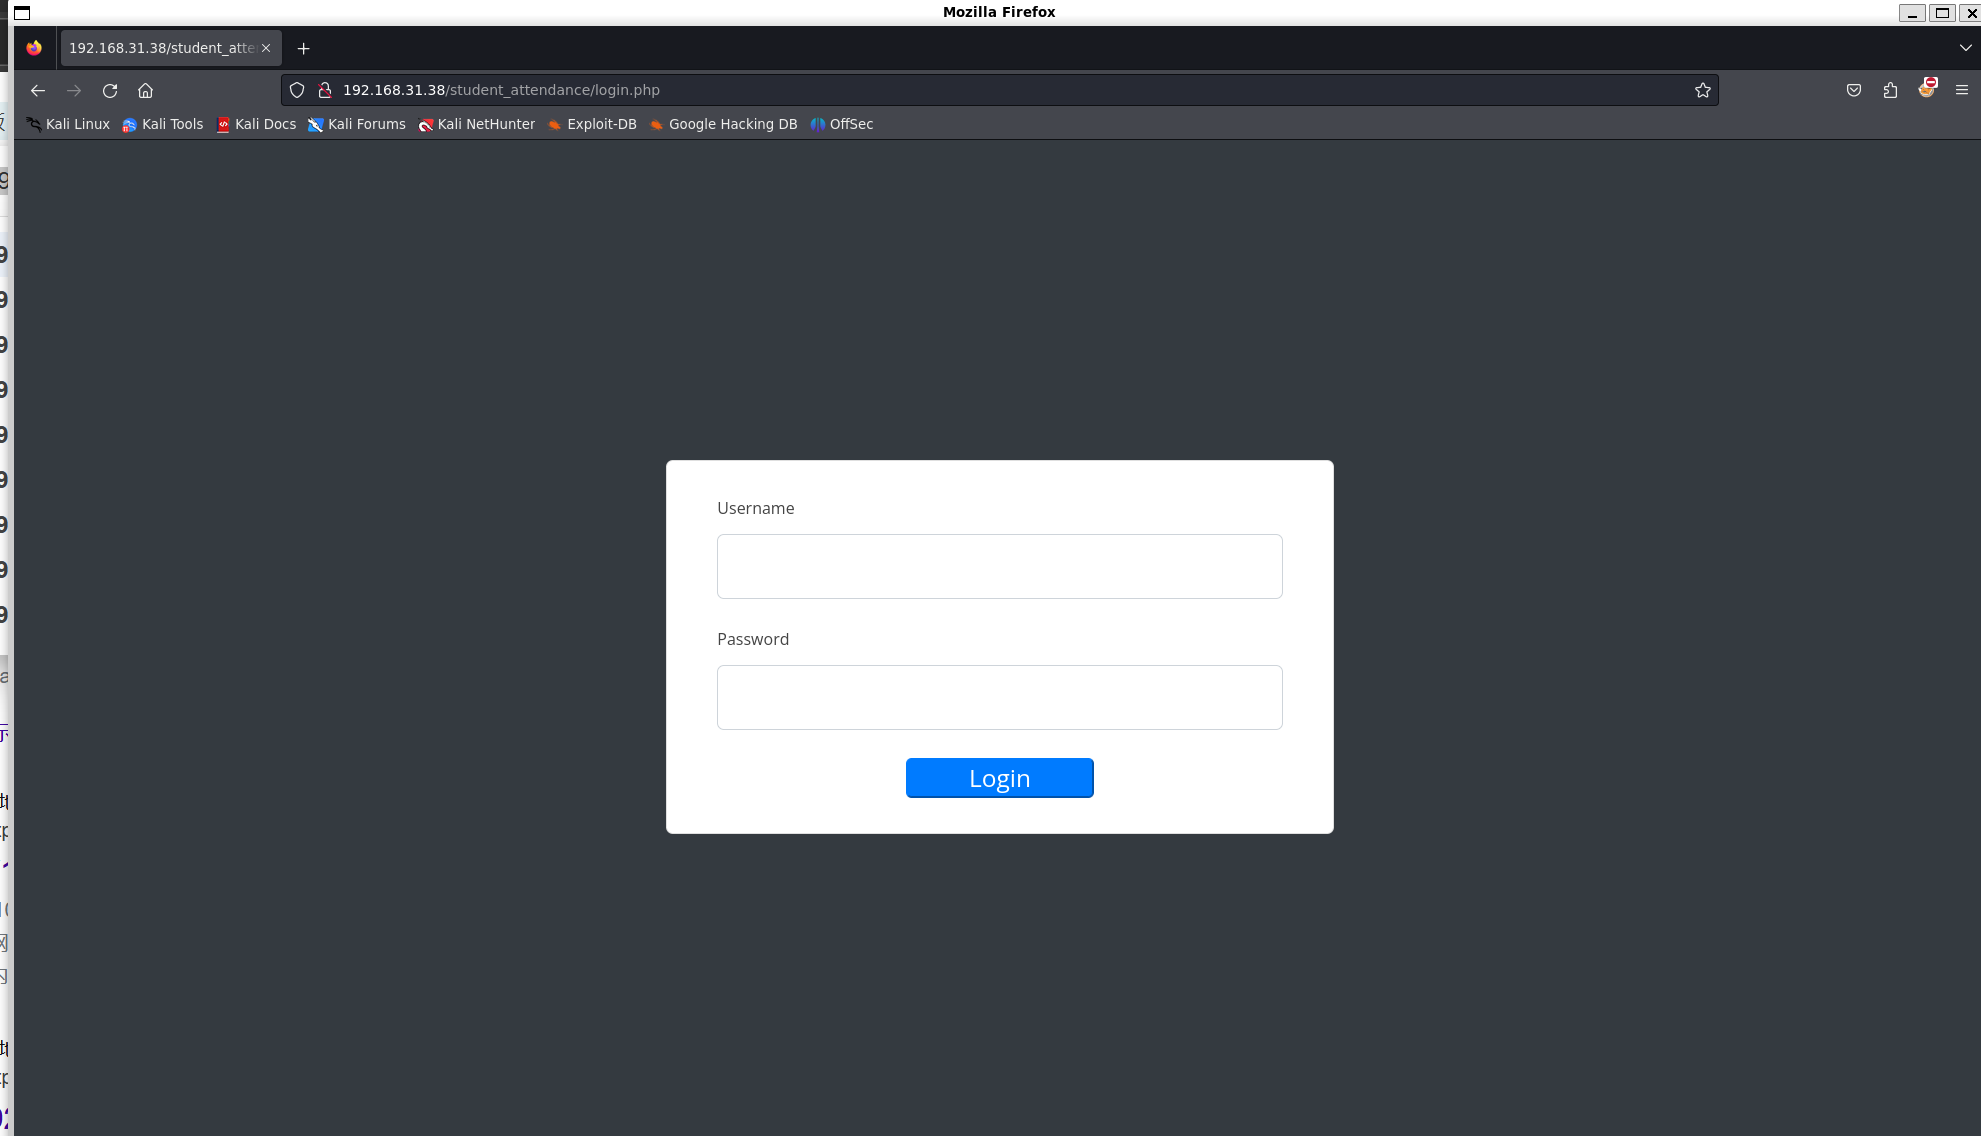The image size is (1981, 1136).
Task: Reload the current page
Action: pos(110,90)
